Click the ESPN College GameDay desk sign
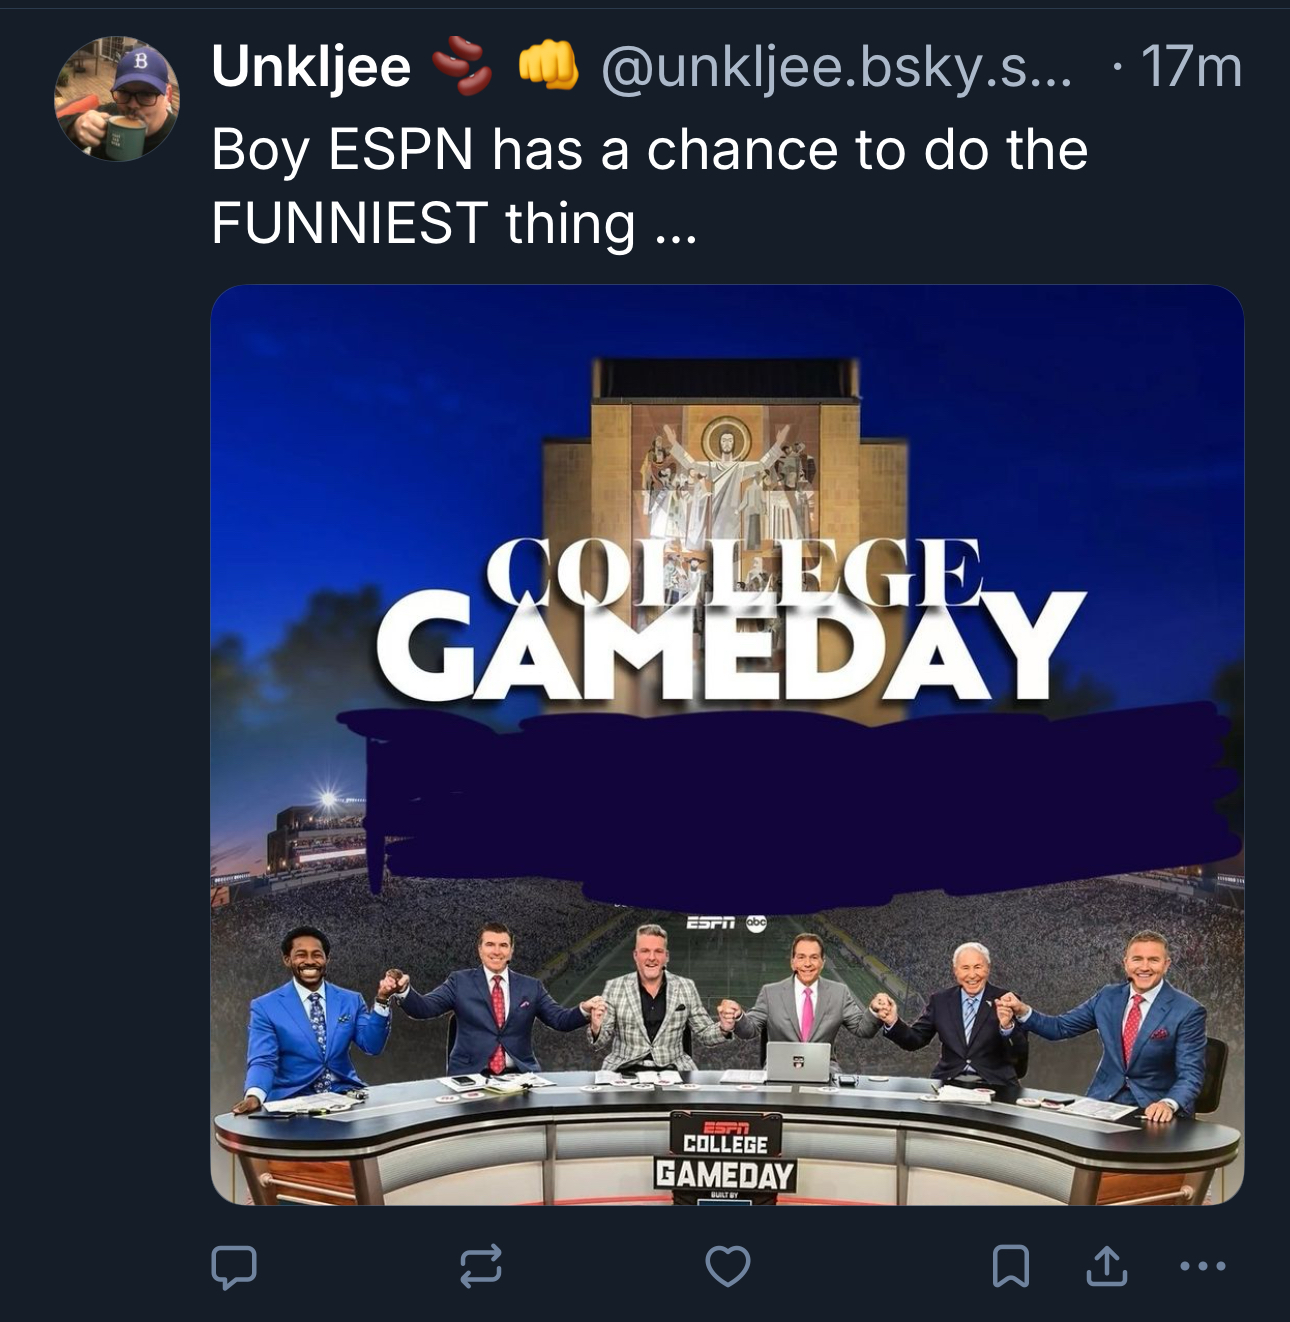The image size is (1290, 1322). pos(725,1155)
